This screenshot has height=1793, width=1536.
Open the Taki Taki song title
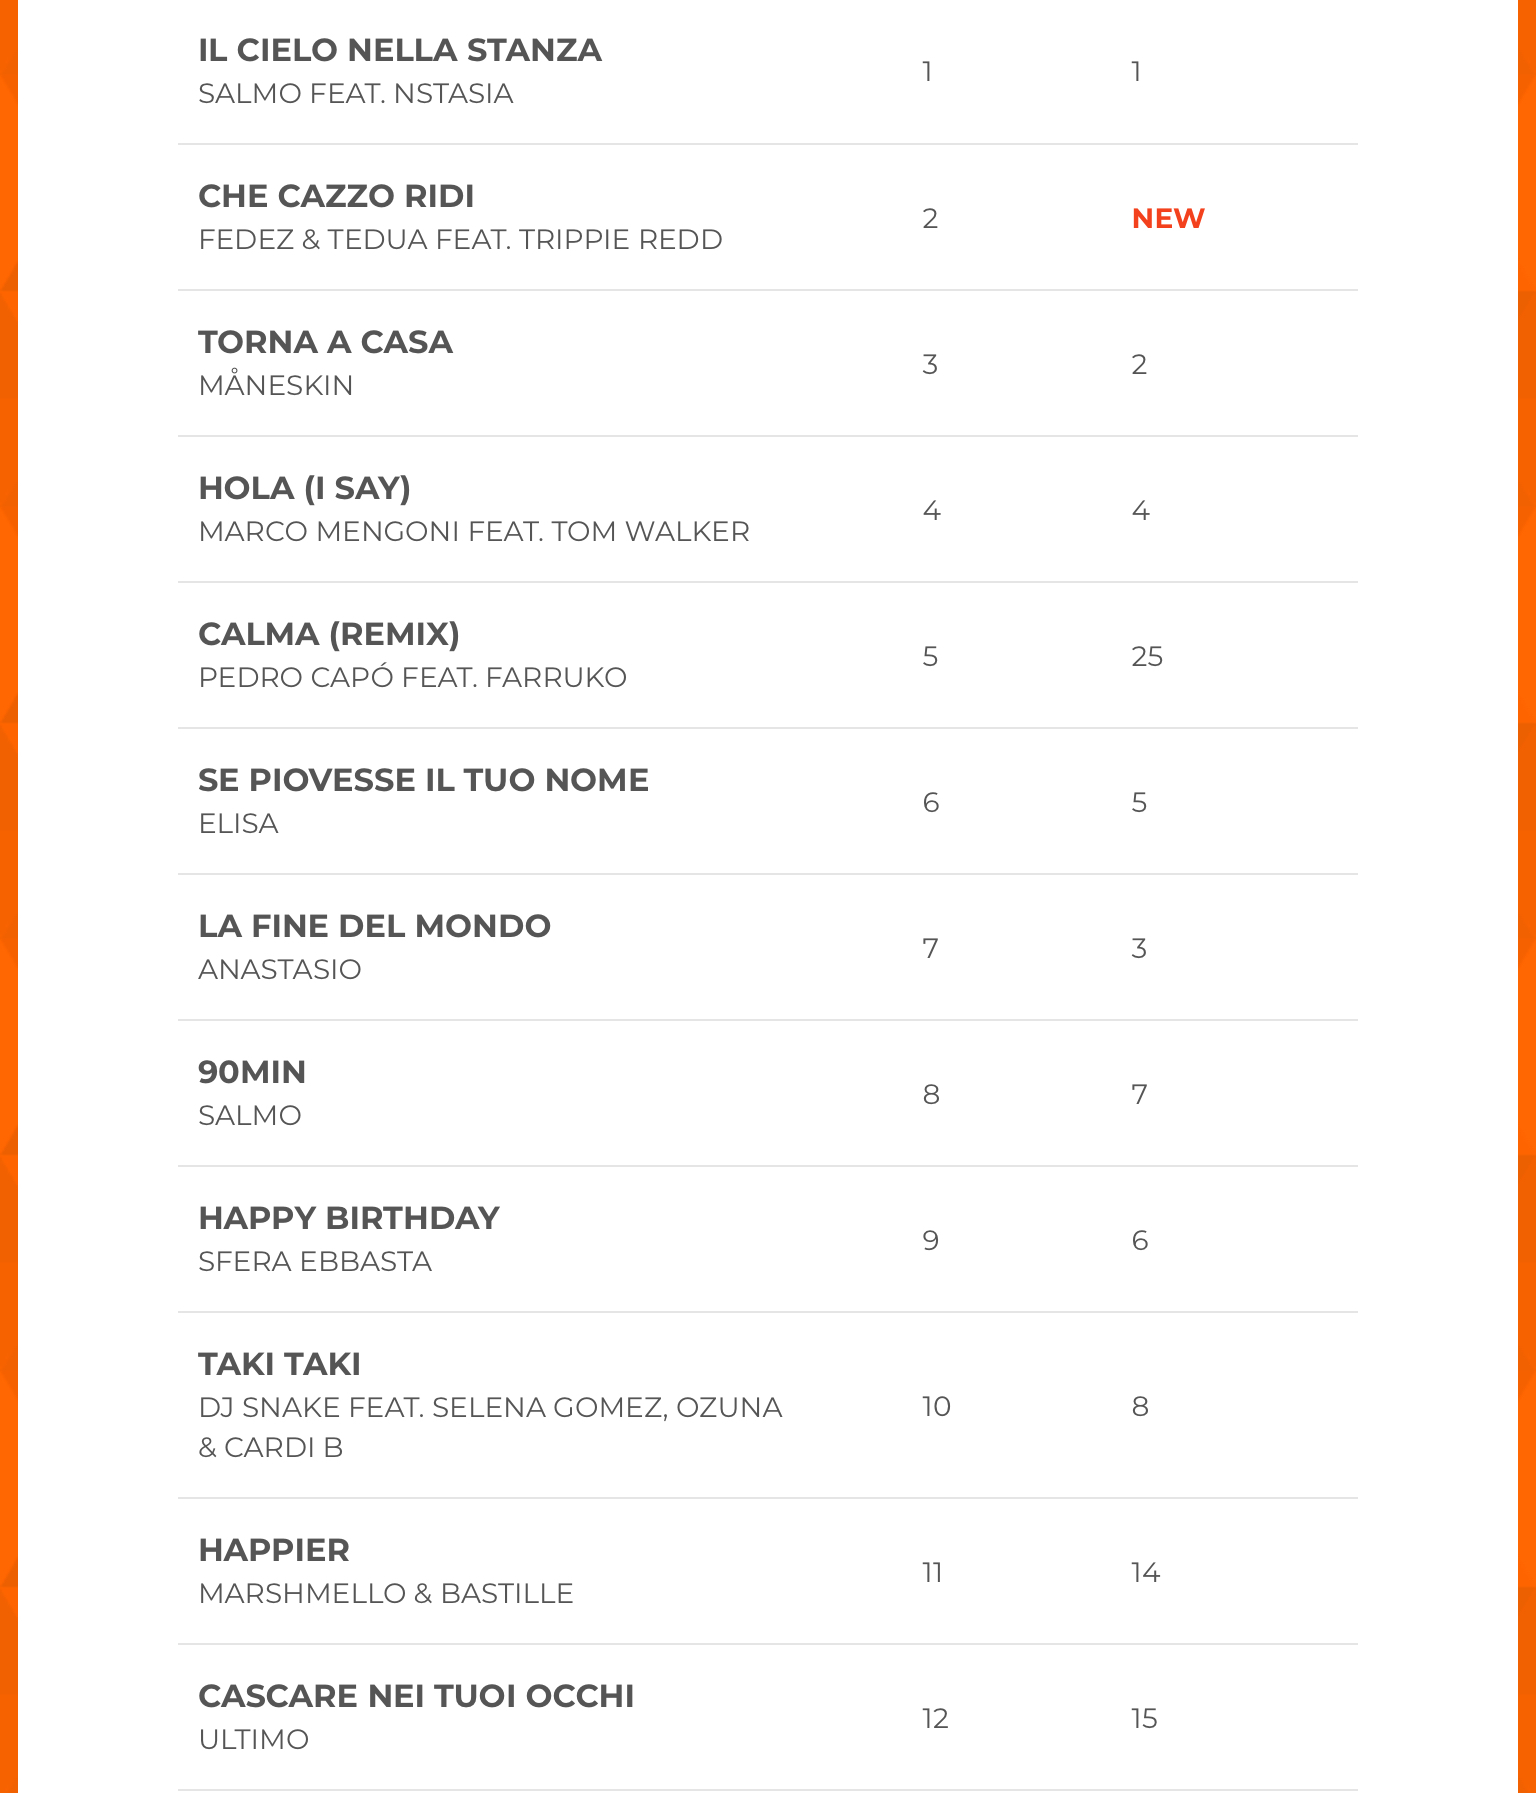pos(279,1364)
